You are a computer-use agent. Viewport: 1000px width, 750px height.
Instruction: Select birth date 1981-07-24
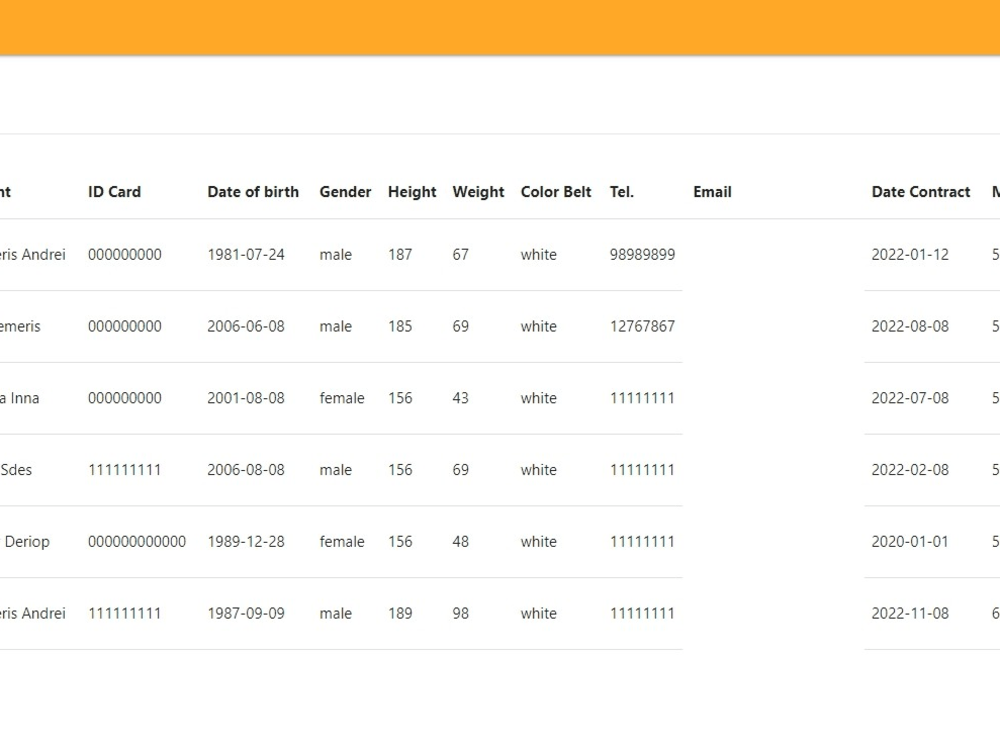click(x=246, y=254)
